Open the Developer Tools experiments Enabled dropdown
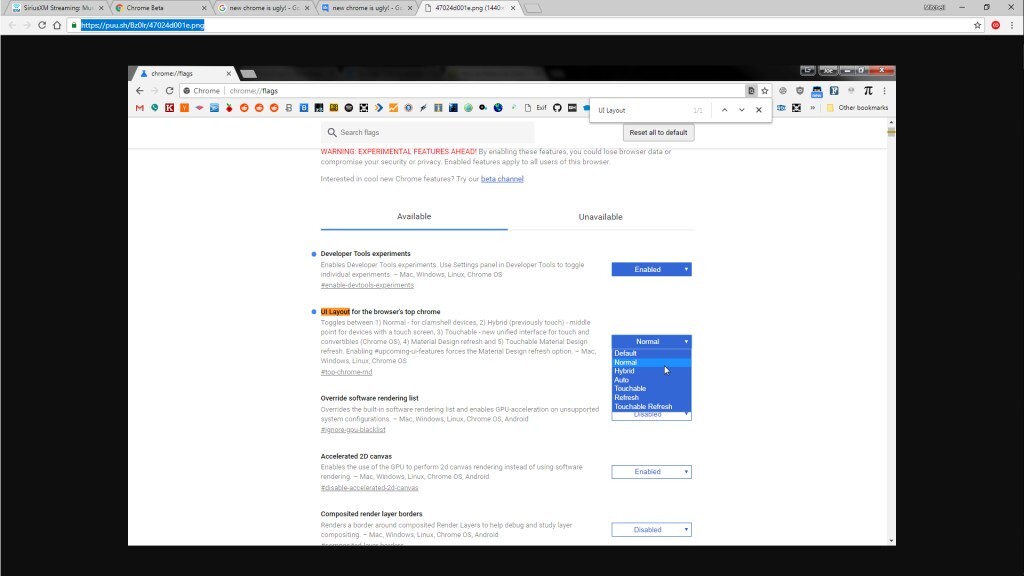Viewport: 1024px width, 576px height. click(651, 269)
